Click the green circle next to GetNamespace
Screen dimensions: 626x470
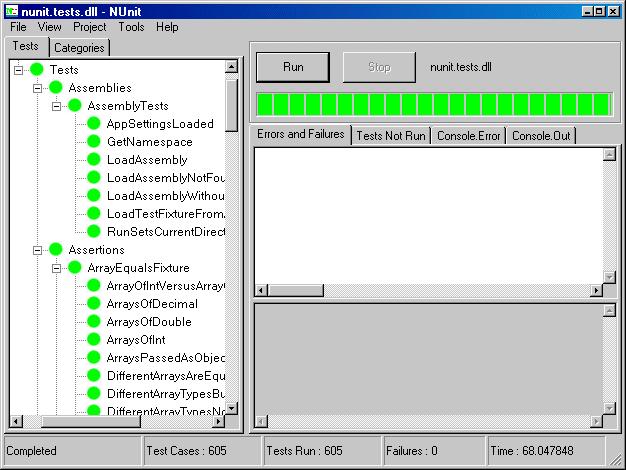point(93,142)
